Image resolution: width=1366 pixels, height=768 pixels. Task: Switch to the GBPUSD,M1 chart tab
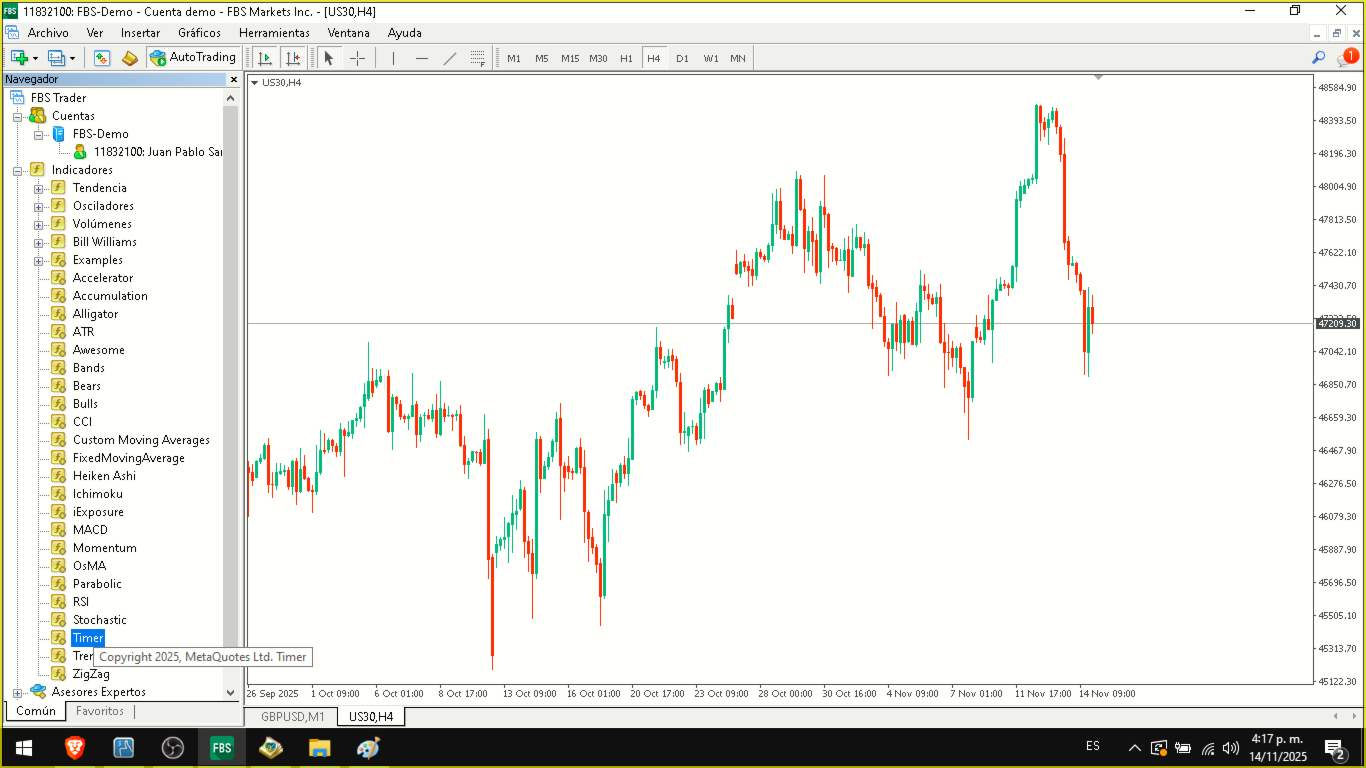click(x=293, y=717)
